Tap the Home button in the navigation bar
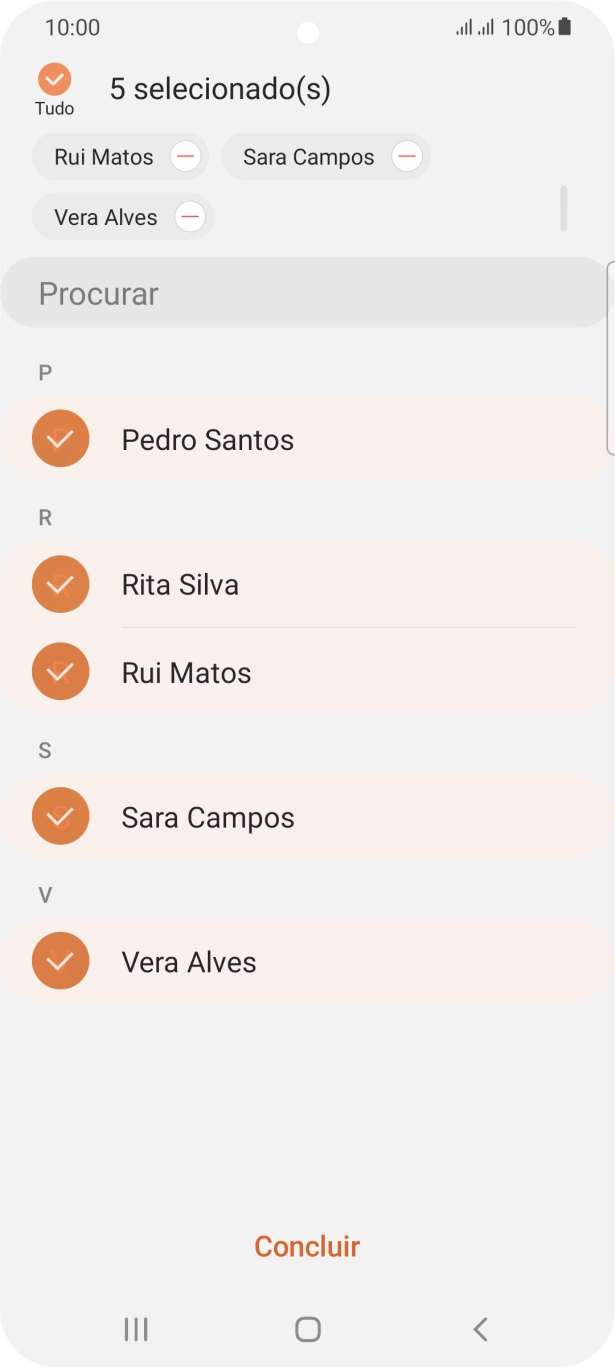Image resolution: width=615 pixels, height=1367 pixels. coord(307,1329)
